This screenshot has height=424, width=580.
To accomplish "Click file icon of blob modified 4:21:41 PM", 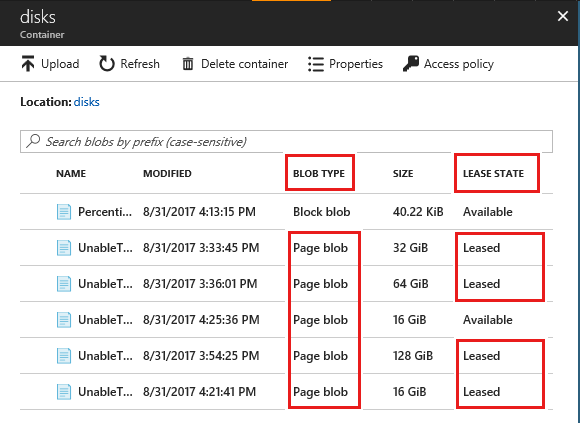I will point(64,392).
